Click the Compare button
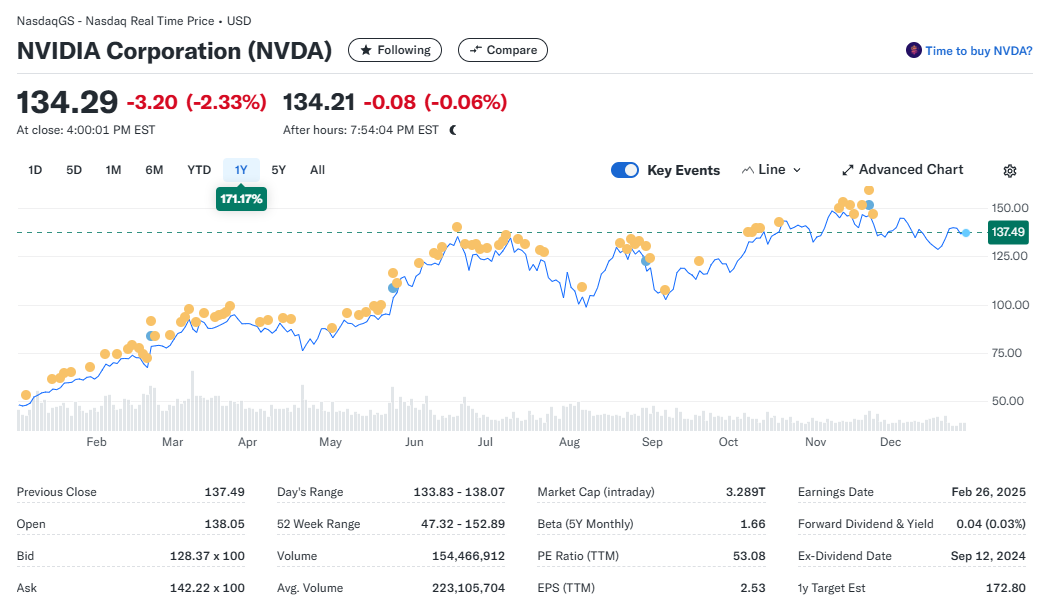Image resolution: width=1042 pixels, height=607 pixels. pos(503,51)
